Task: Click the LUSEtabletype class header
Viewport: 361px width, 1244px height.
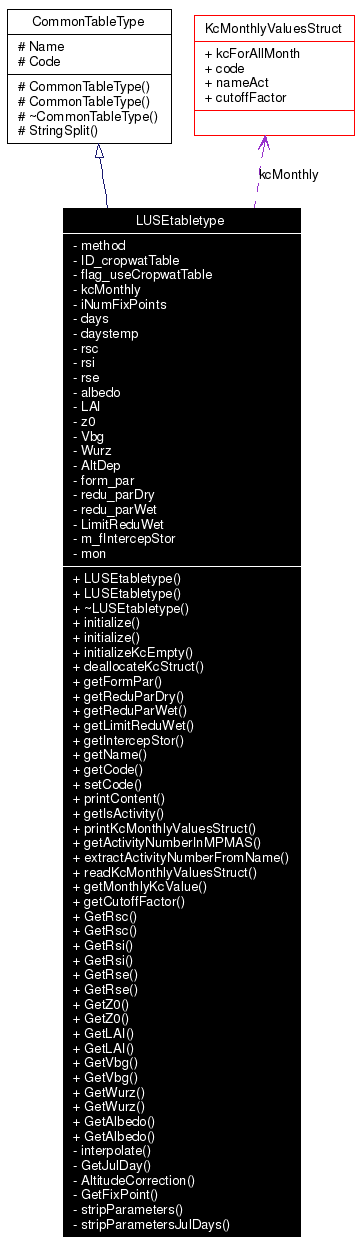Action: pos(181,220)
